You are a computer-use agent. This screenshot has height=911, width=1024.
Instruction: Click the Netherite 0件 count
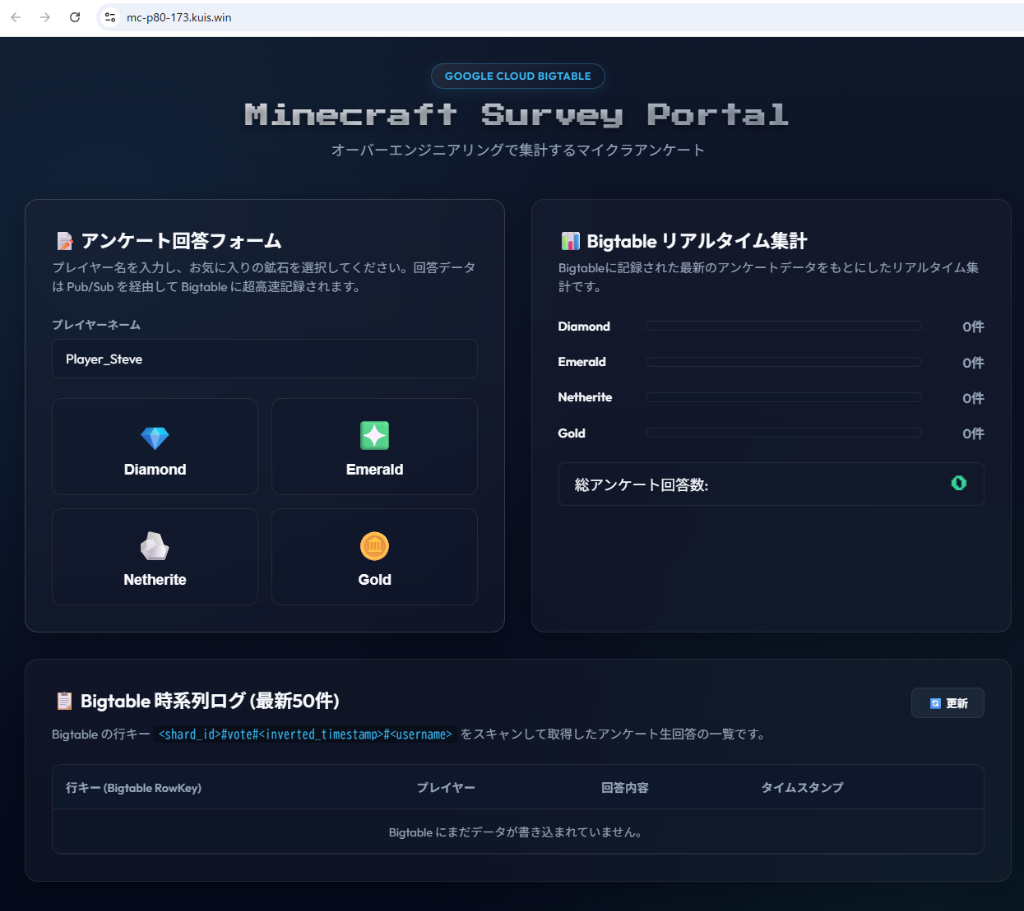pos(973,398)
